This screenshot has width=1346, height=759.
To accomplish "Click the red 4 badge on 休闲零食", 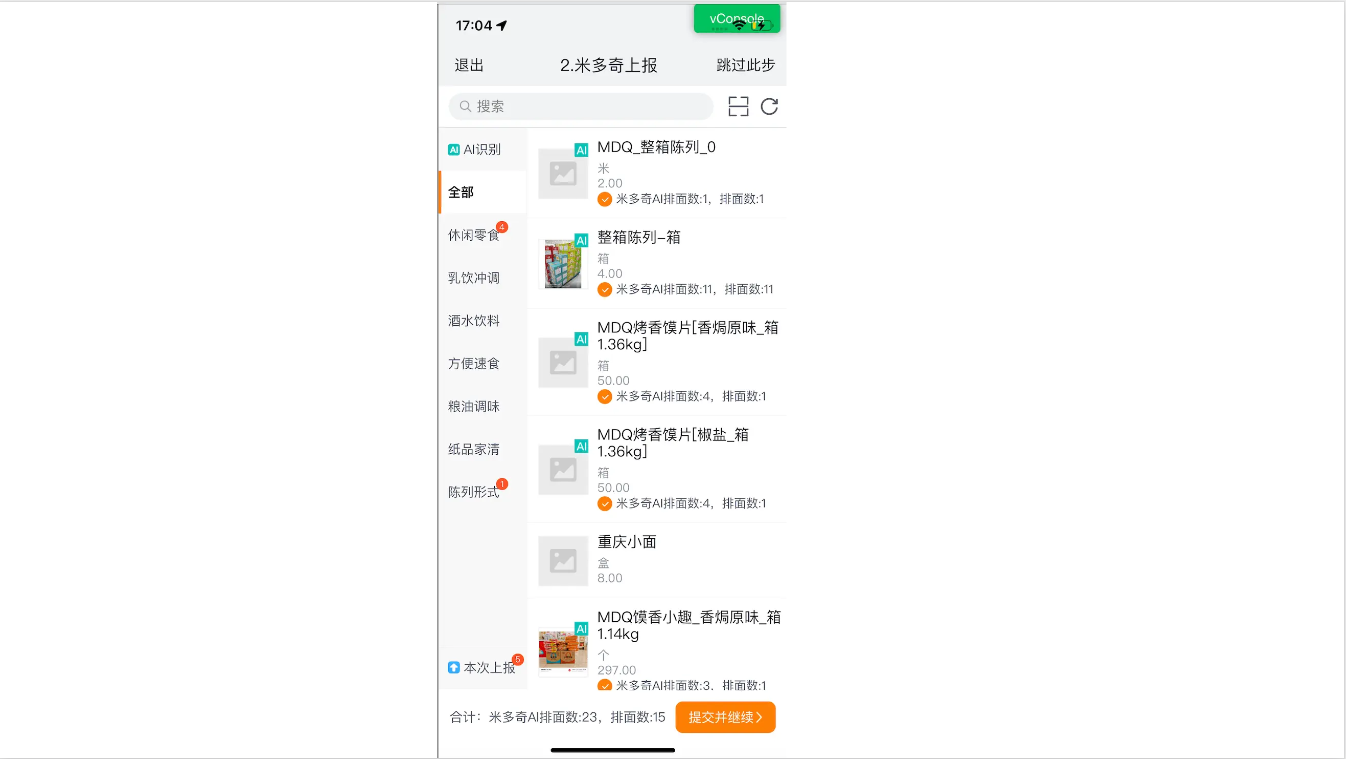I will [502, 227].
